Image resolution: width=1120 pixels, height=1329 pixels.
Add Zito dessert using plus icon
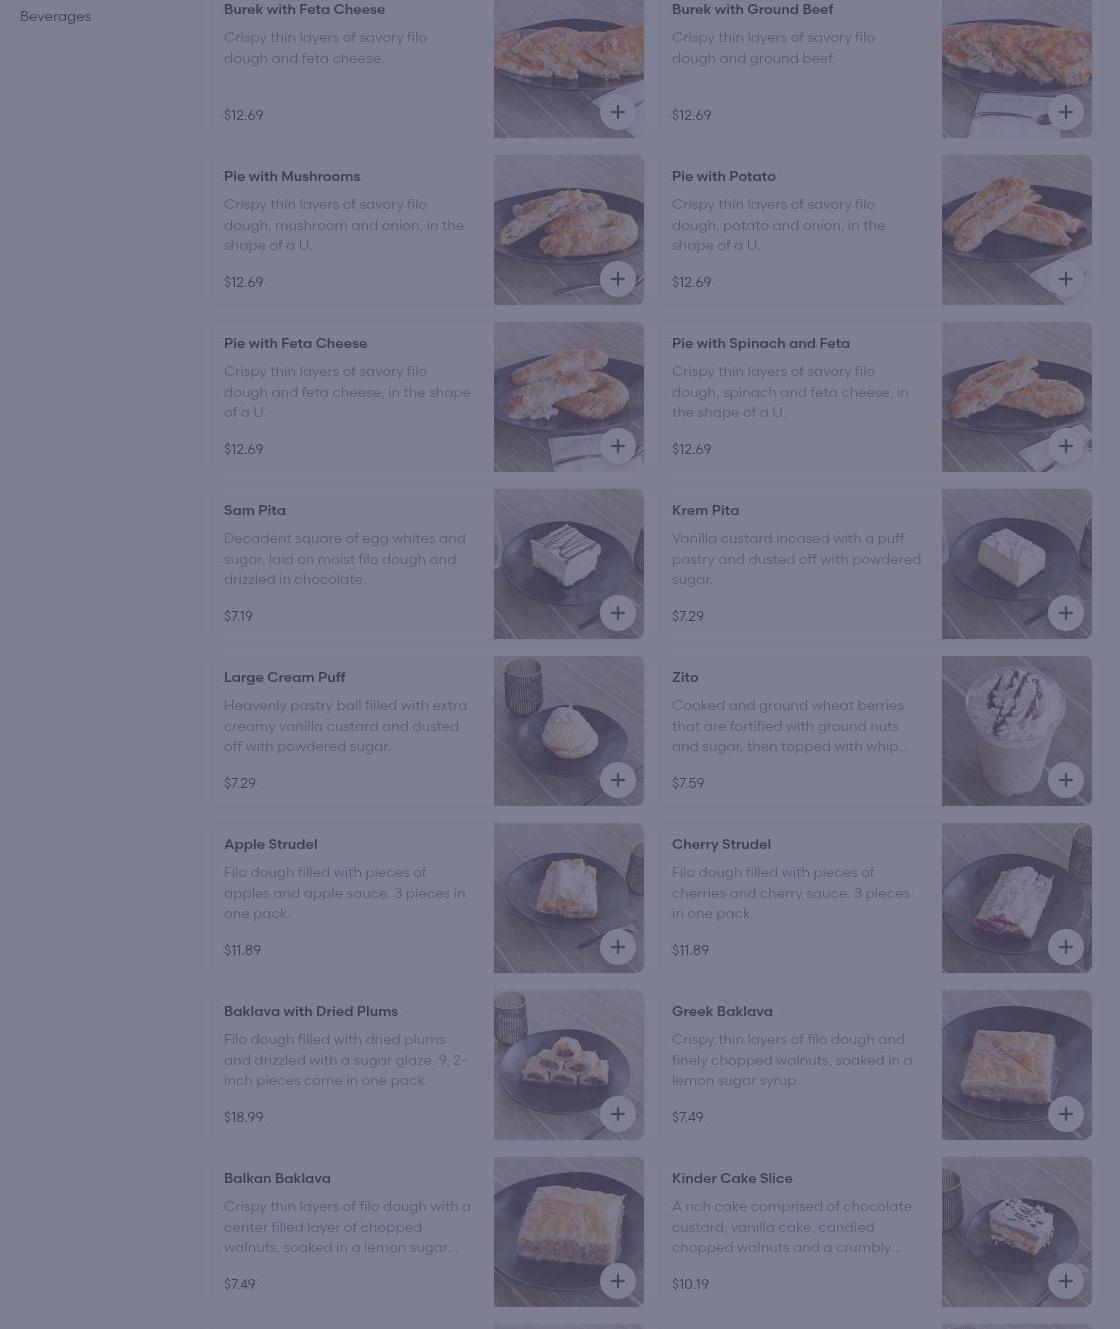coord(1066,780)
